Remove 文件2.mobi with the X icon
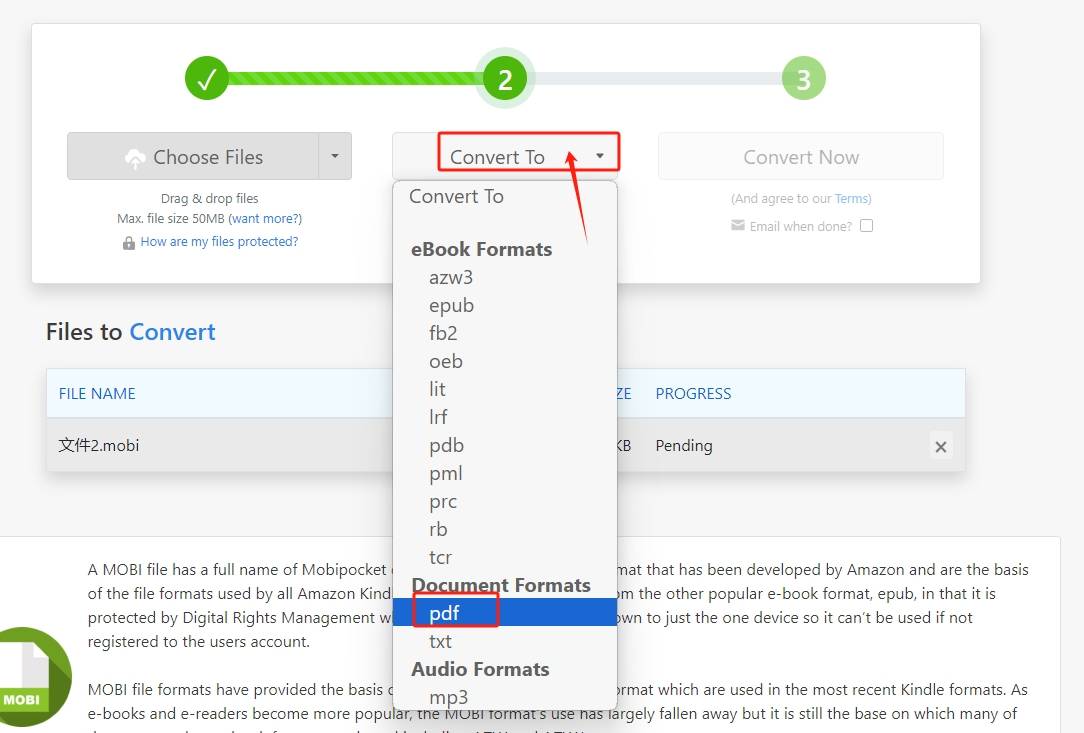The height and width of the screenshot is (733, 1084). point(940,447)
